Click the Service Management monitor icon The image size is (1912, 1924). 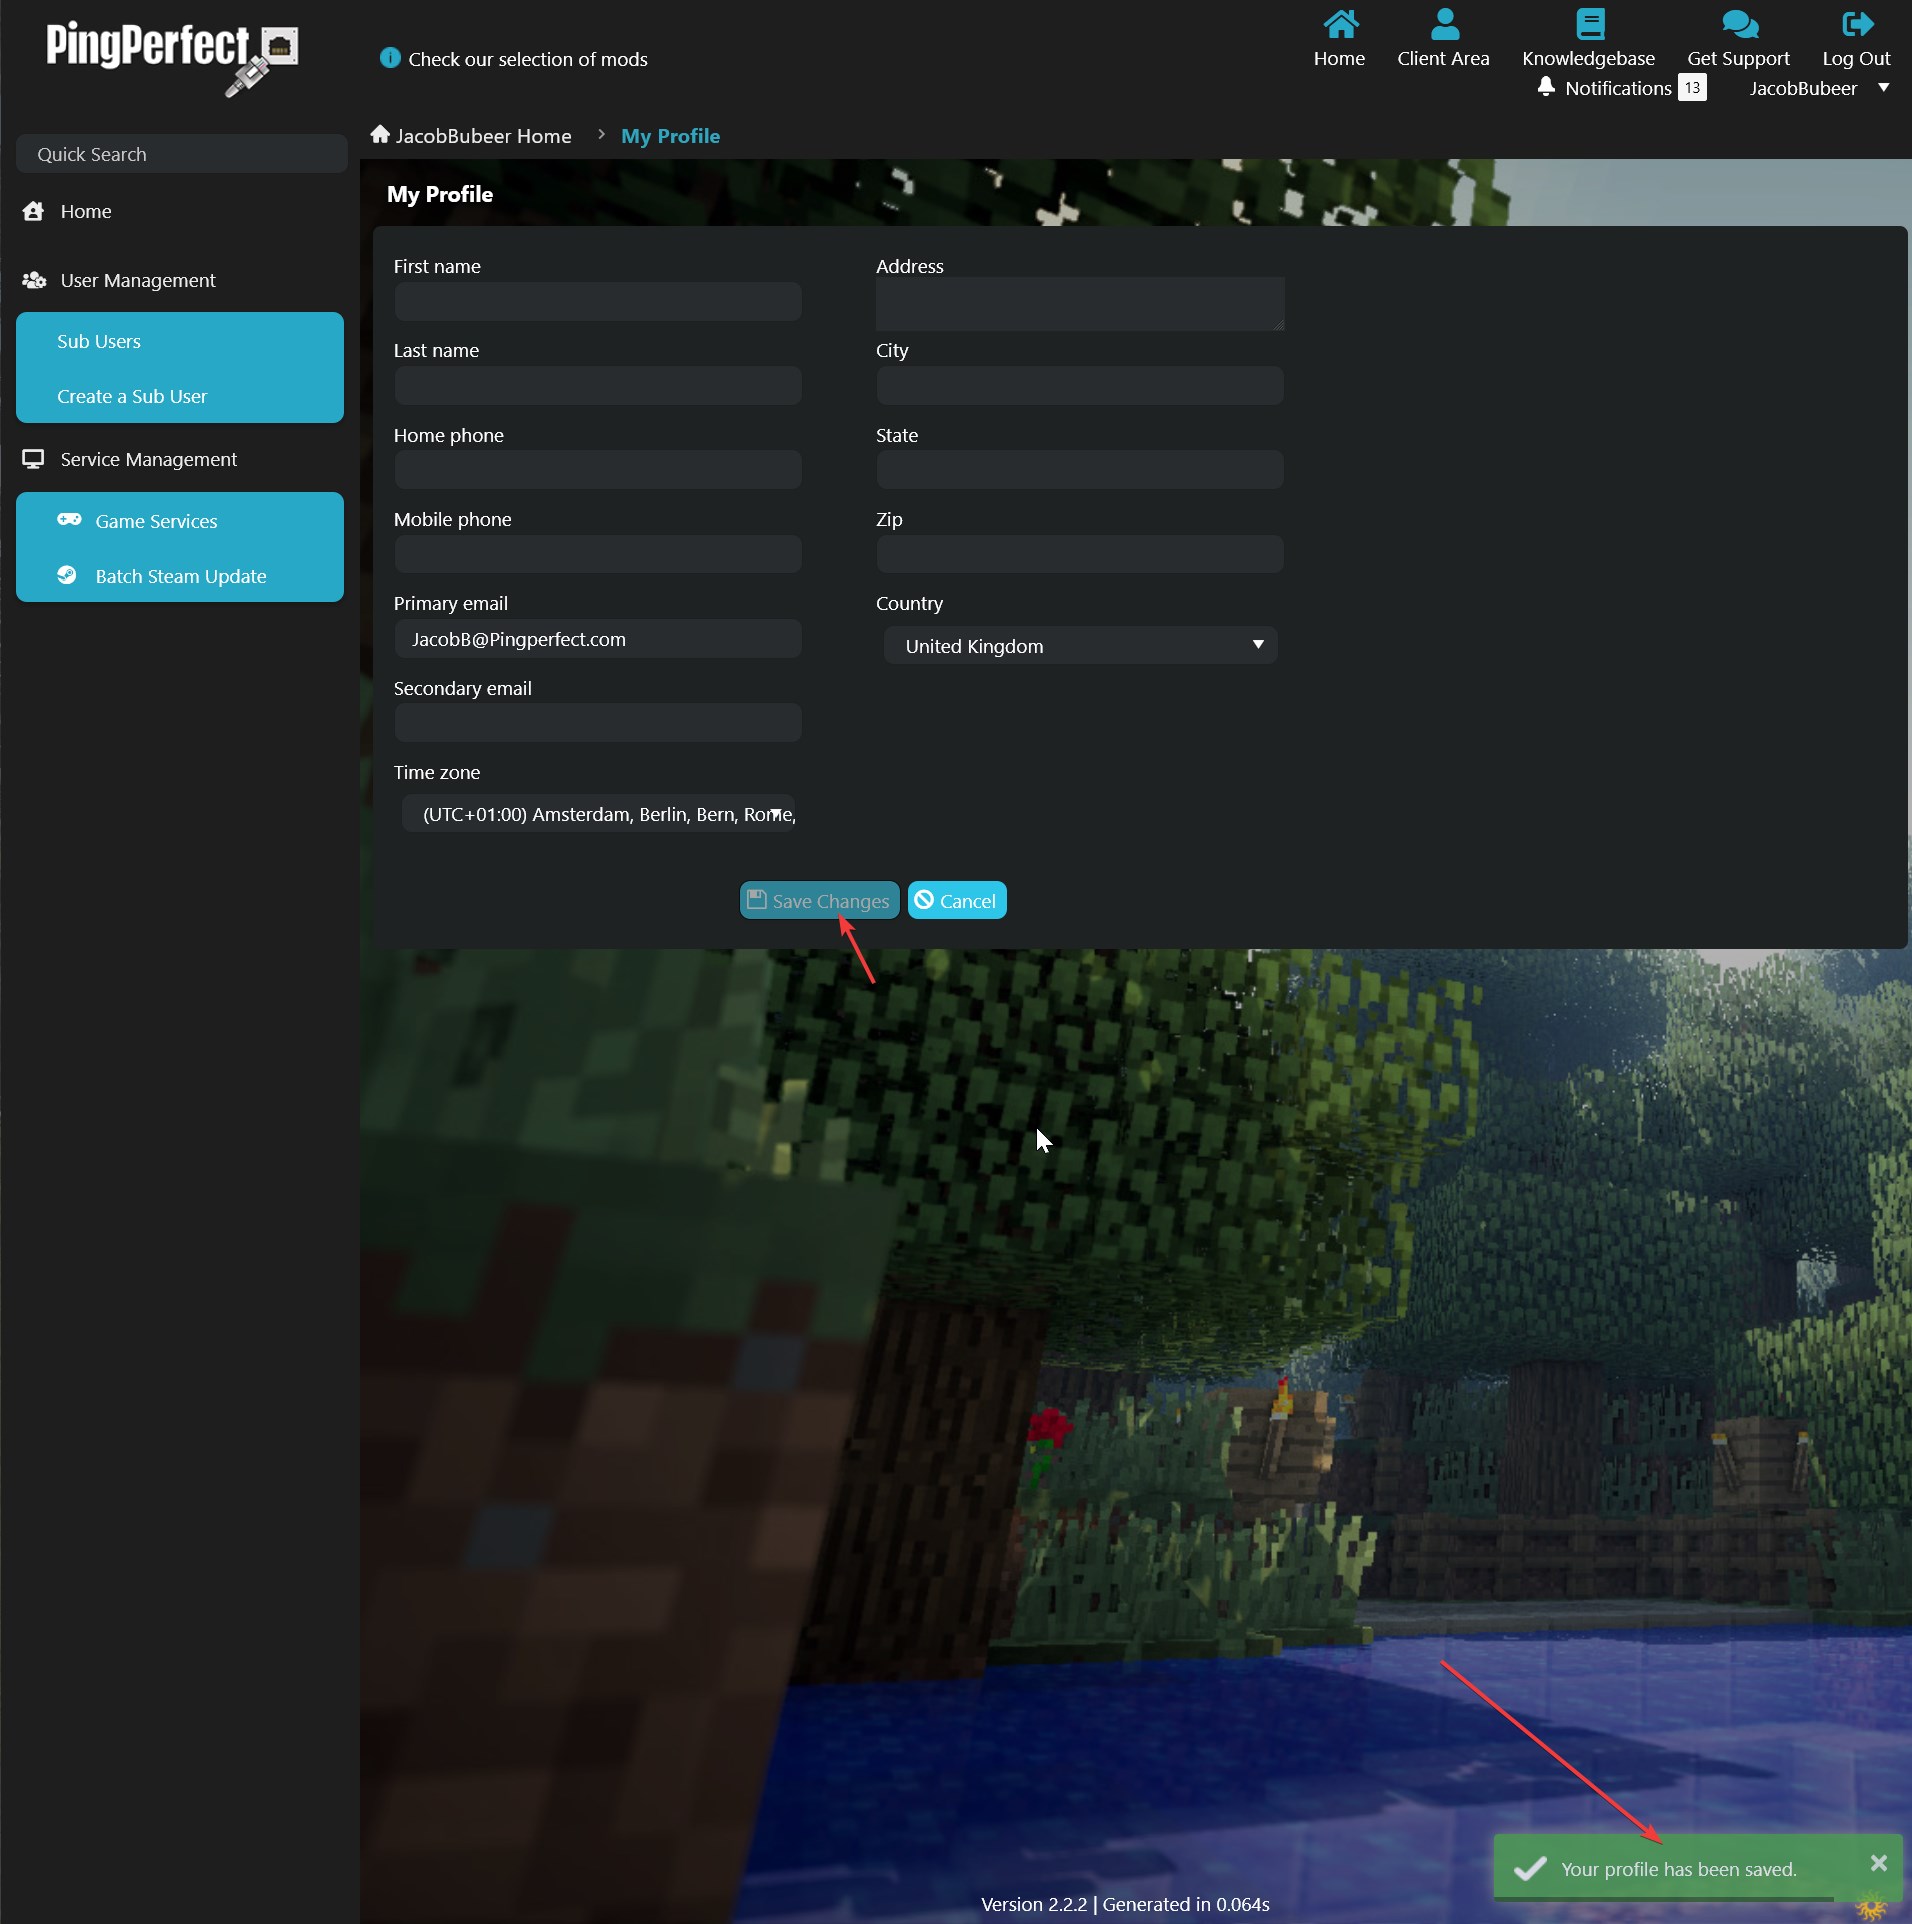(x=33, y=459)
